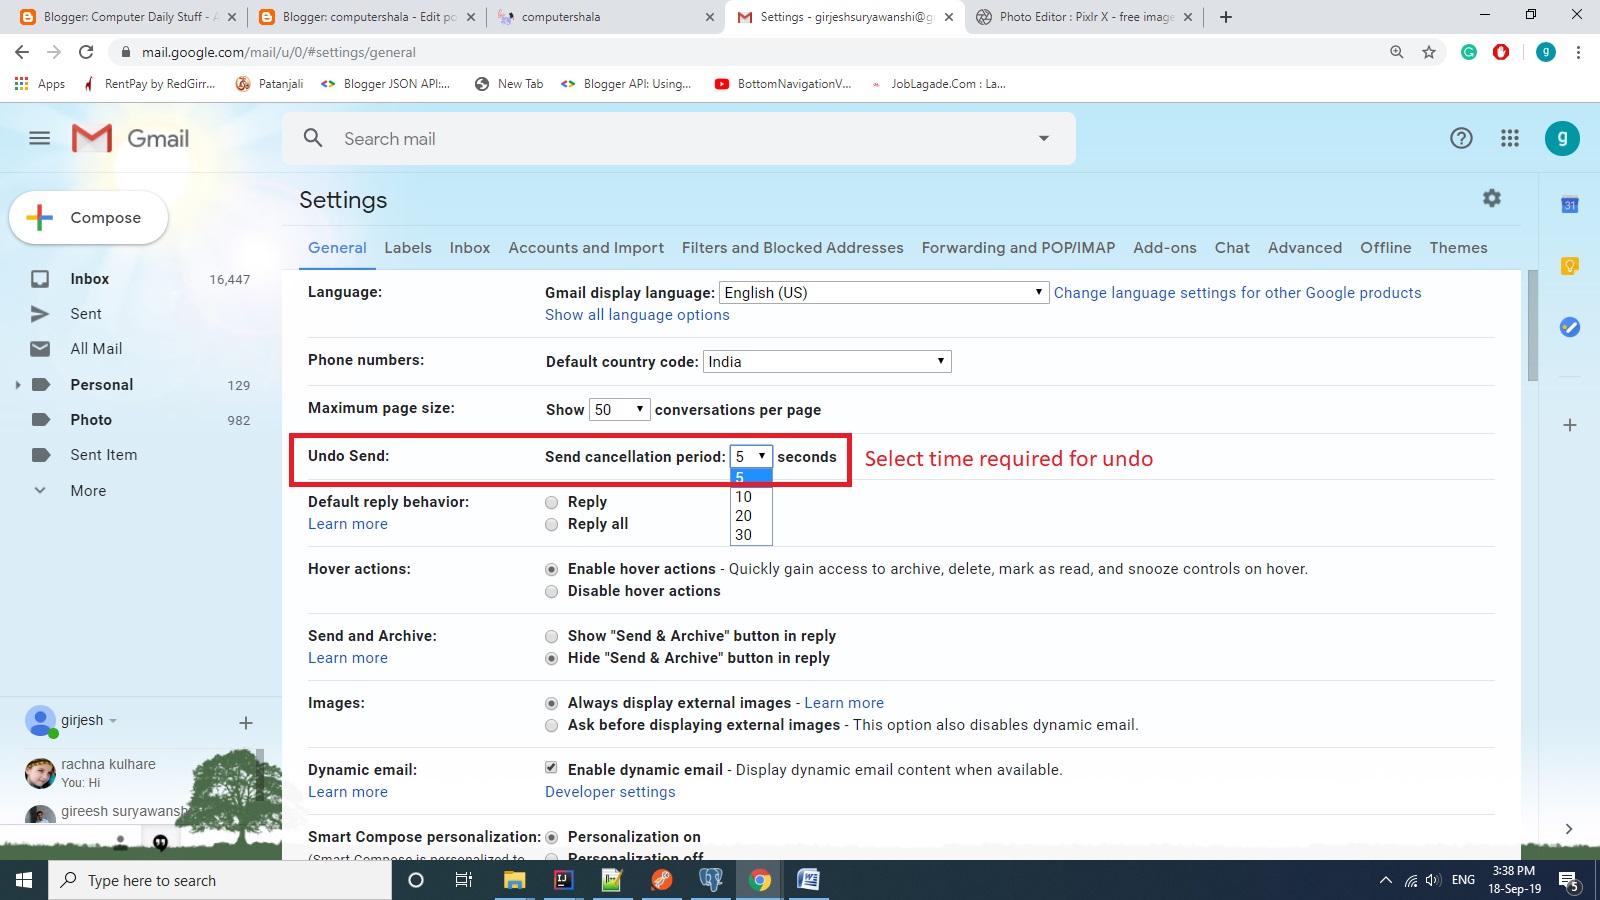Switch to the Labels settings tab
The width and height of the screenshot is (1600, 900).
click(408, 248)
